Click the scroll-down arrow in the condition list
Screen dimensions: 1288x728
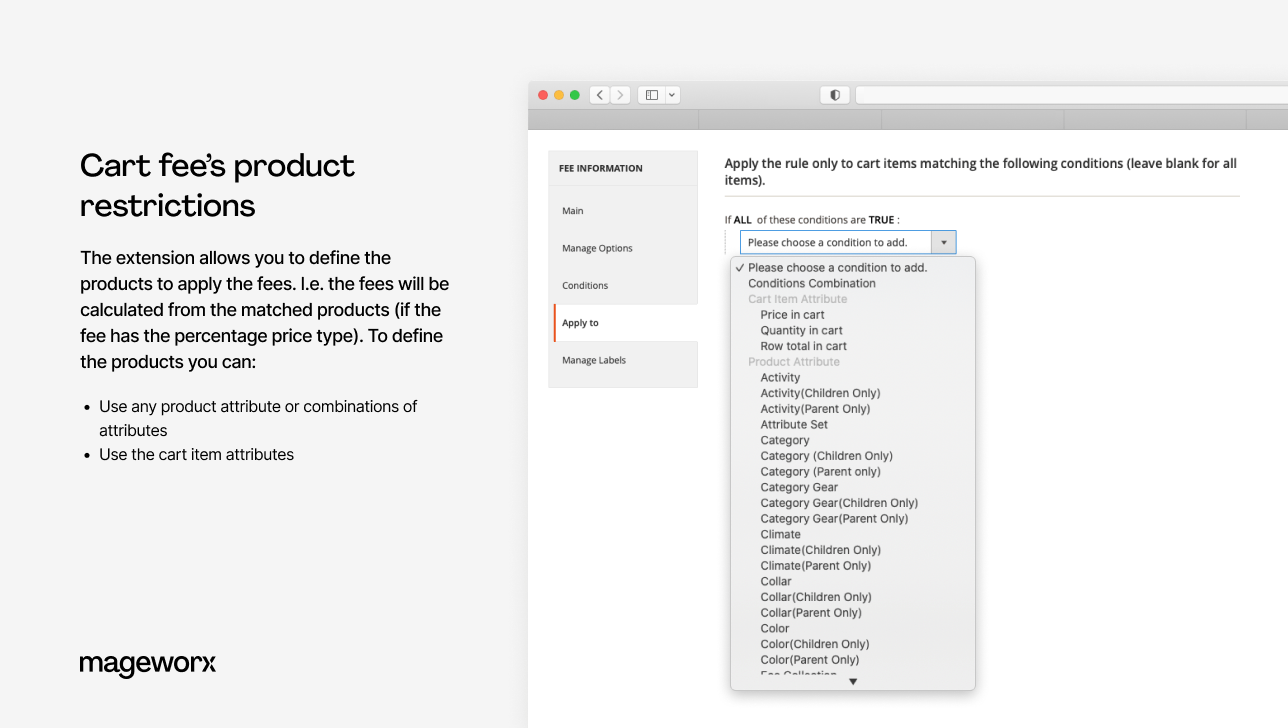[x=852, y=680]
